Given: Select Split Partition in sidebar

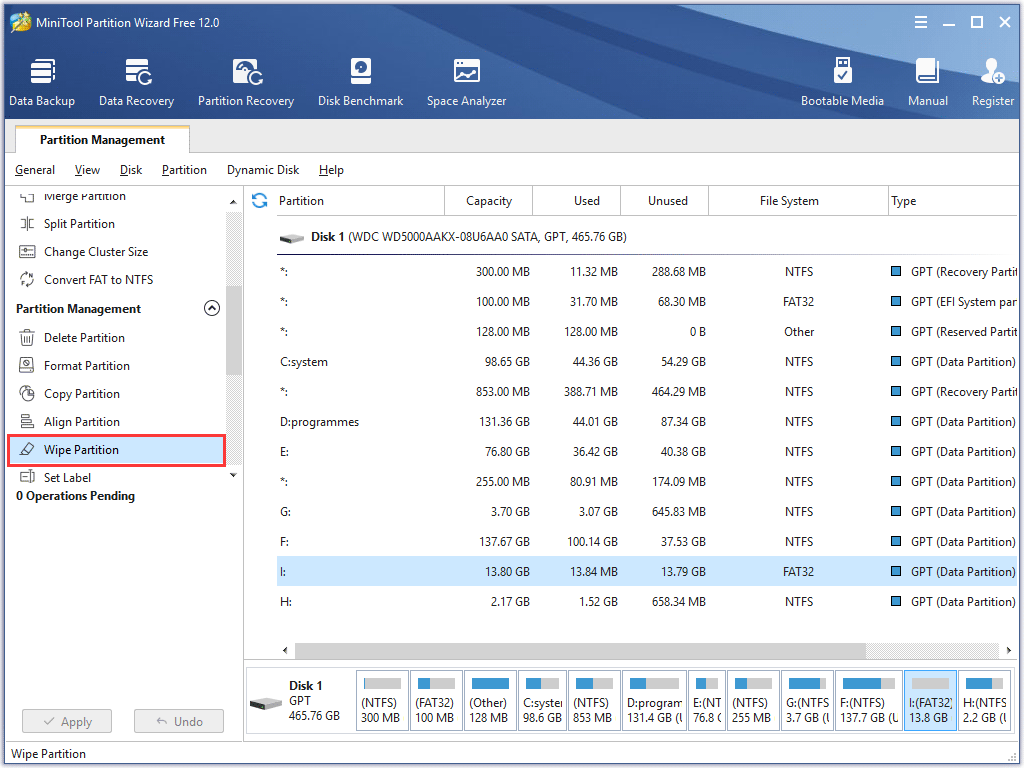Looking at the screenshot, I should pyautogui.click(x=79, y=224).
